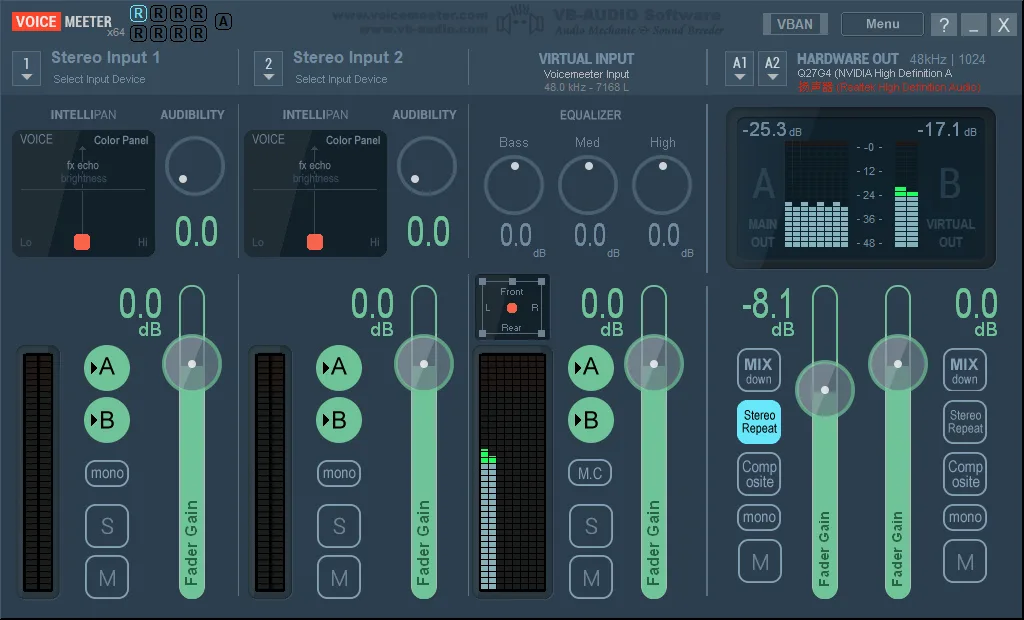Screen dimensions: 1024x620
Task: Click the Virtual Input fader gain knob
Action: coord(654,364)
